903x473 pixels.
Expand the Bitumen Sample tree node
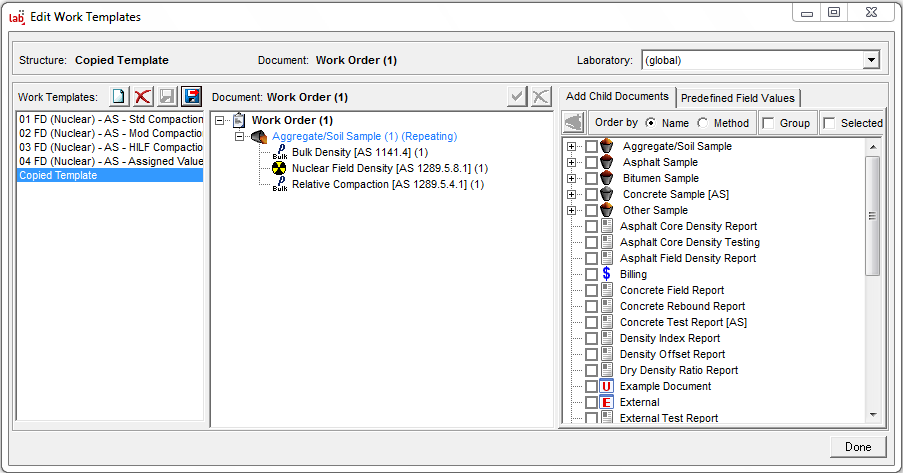pos(572,178)
